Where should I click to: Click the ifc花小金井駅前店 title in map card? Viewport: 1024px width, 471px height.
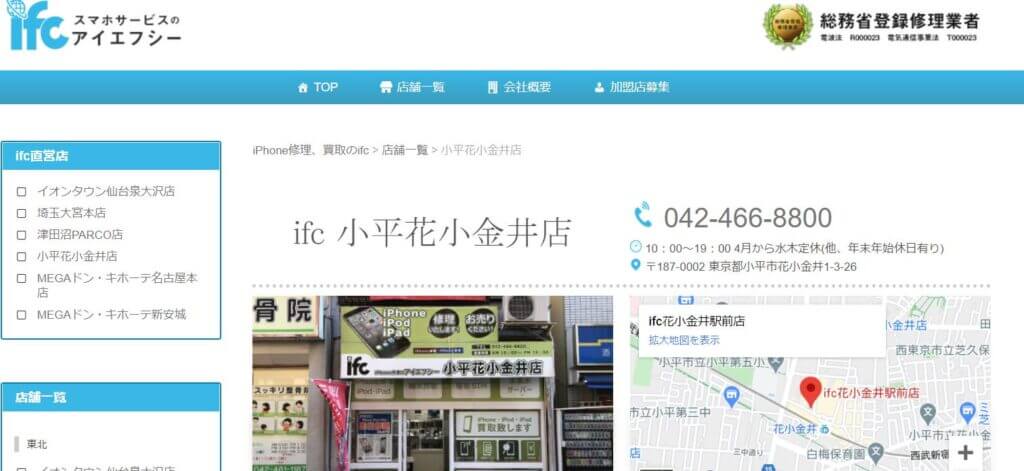(x=697, y=321)
